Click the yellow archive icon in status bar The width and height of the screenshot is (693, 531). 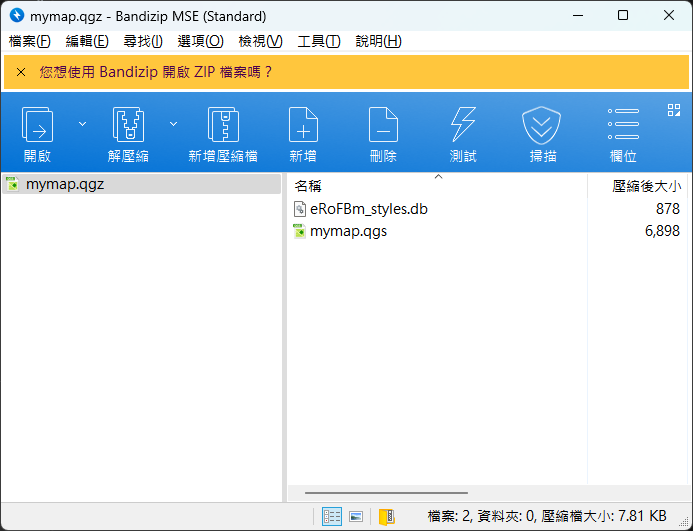(x=386, y=516)
